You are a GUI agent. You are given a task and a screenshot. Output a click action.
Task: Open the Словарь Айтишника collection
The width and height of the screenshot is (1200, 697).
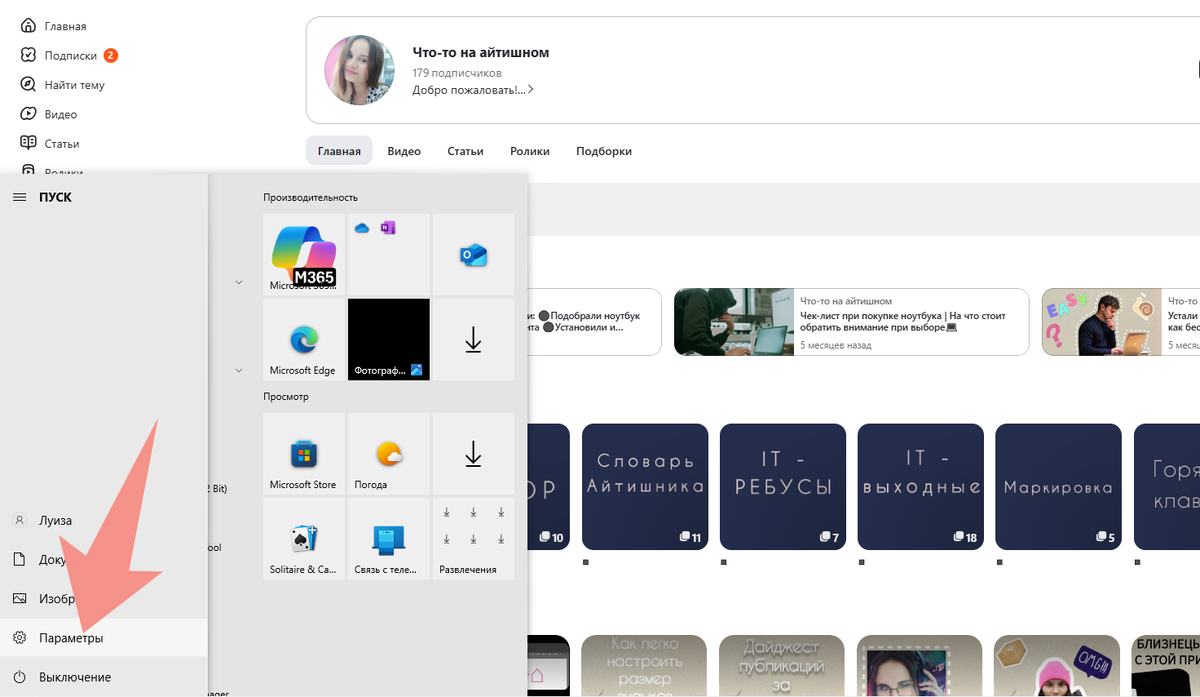click(x=645, y=487)
